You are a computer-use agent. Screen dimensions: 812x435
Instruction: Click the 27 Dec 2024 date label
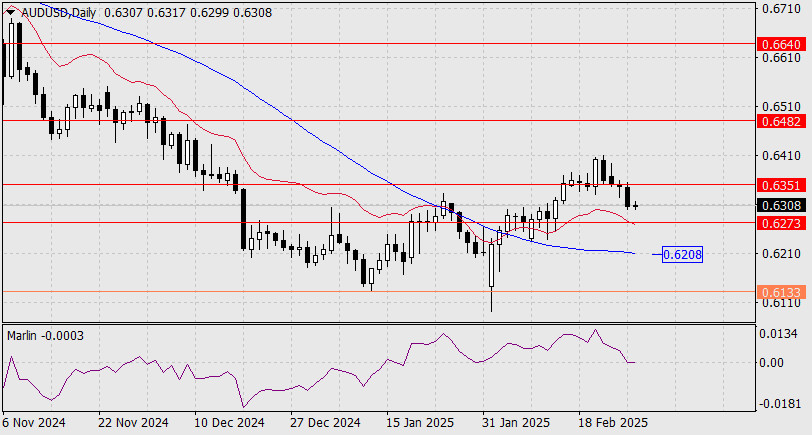pyautogui.click(x=324, y=423)
